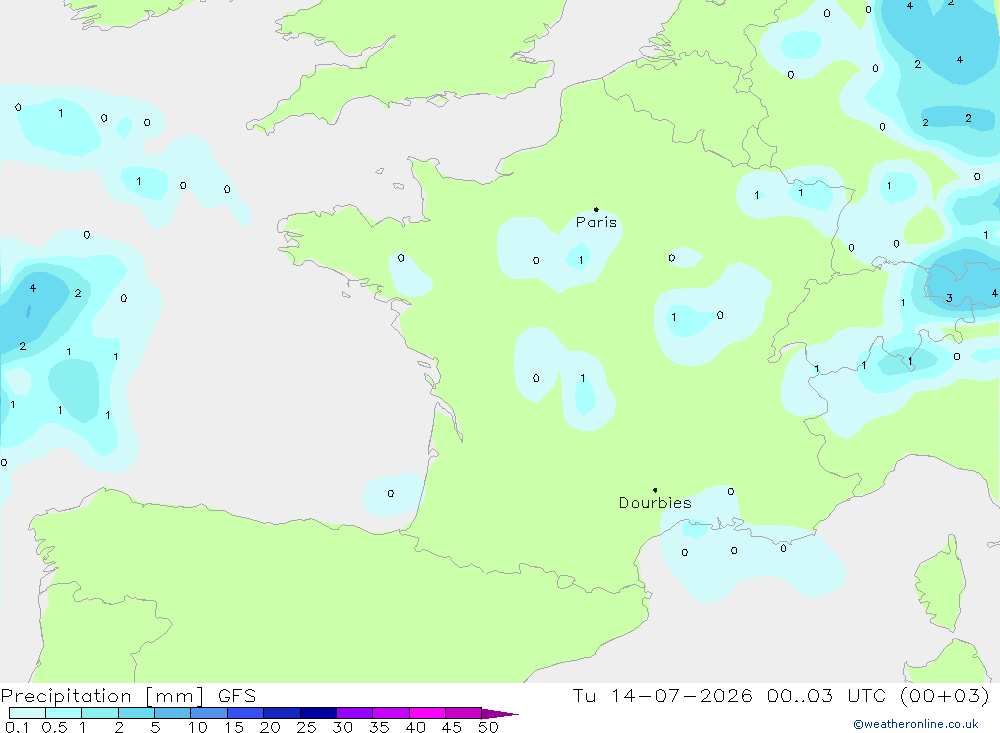Click the Paris location dot marker
1000x733 pixels.
(596, 209)
